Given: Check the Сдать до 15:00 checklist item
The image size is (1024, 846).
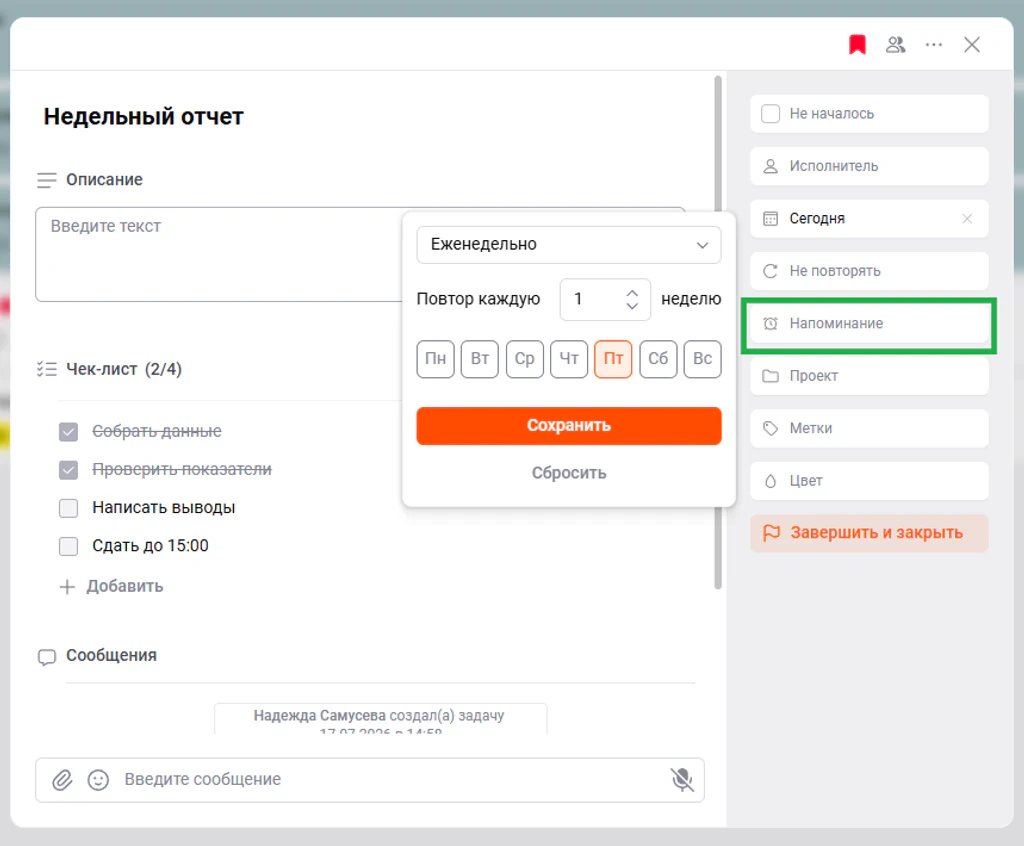Looking at the screenshot, I should 69,546.
